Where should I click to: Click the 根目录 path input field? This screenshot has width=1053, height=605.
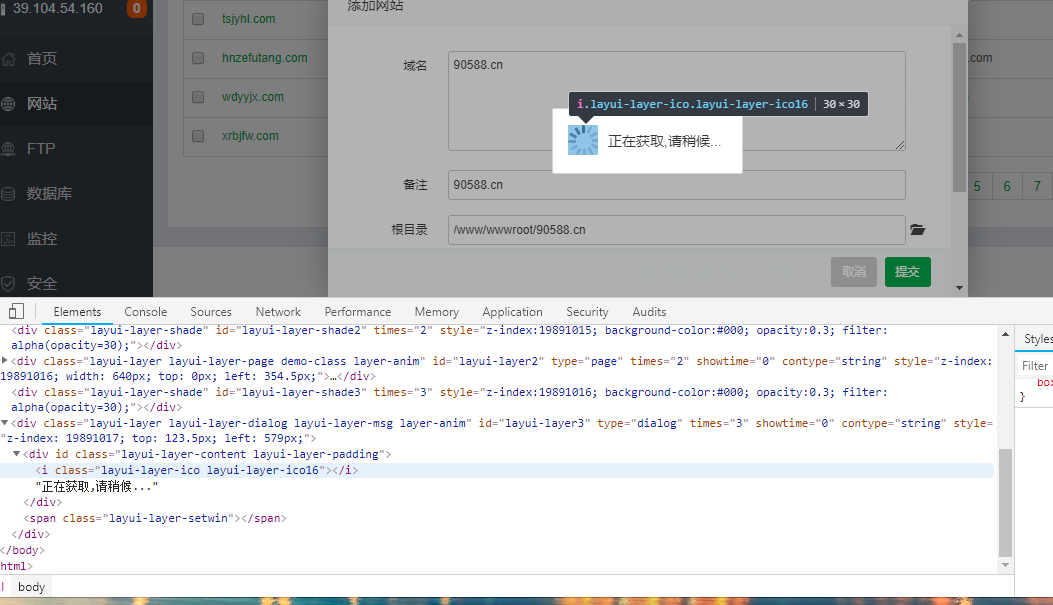click(x=676, y=230)
